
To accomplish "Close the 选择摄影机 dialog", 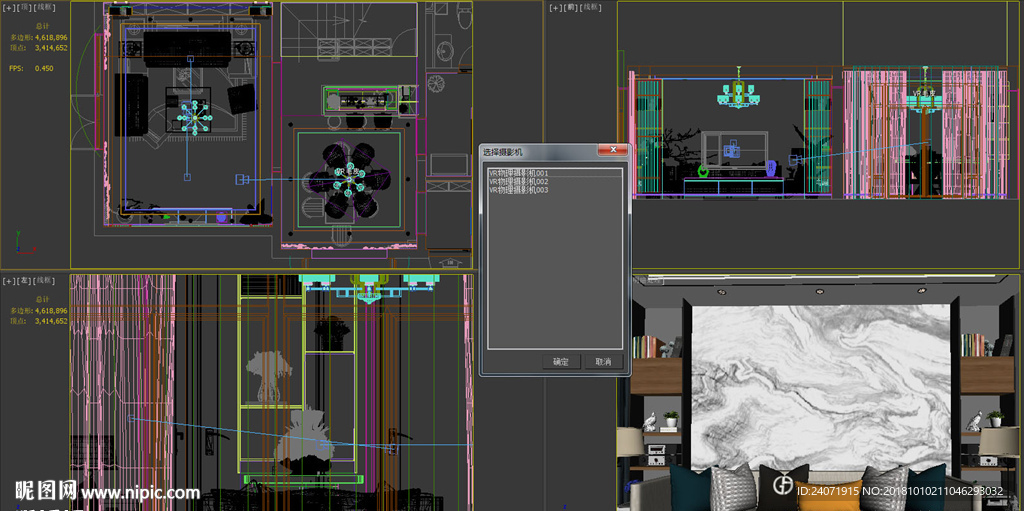I will 613,150.
